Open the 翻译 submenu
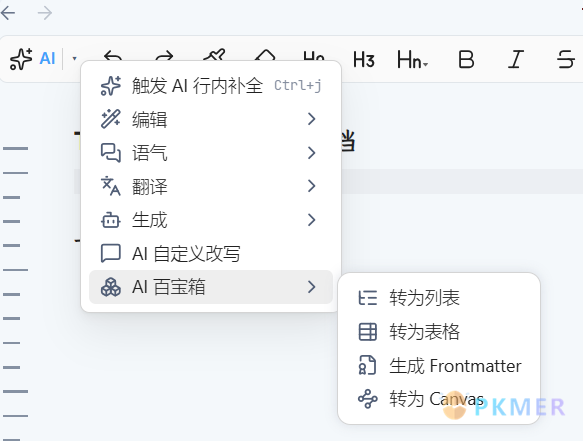 pyautogui.click(x=211, y=186)
